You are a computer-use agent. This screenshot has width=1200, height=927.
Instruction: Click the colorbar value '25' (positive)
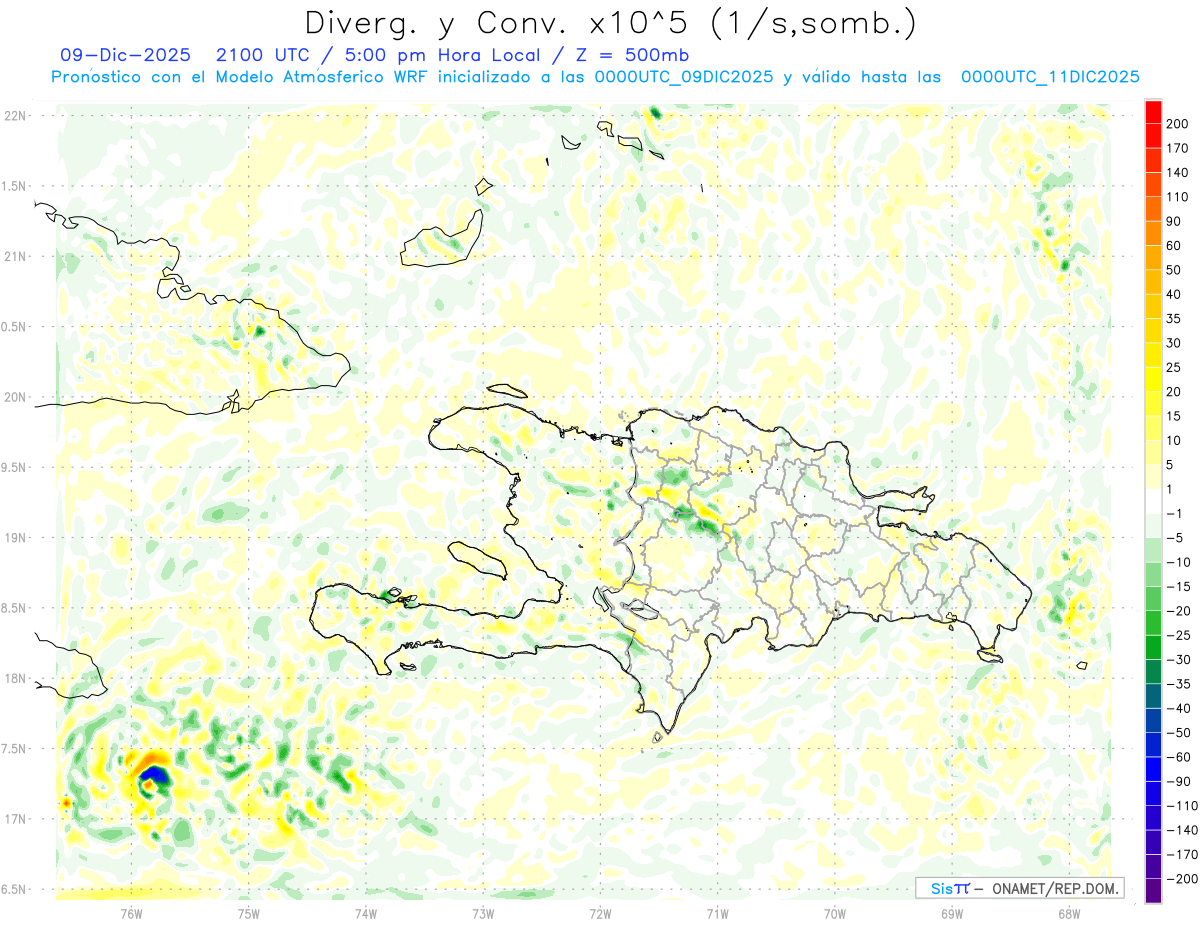1175,367
